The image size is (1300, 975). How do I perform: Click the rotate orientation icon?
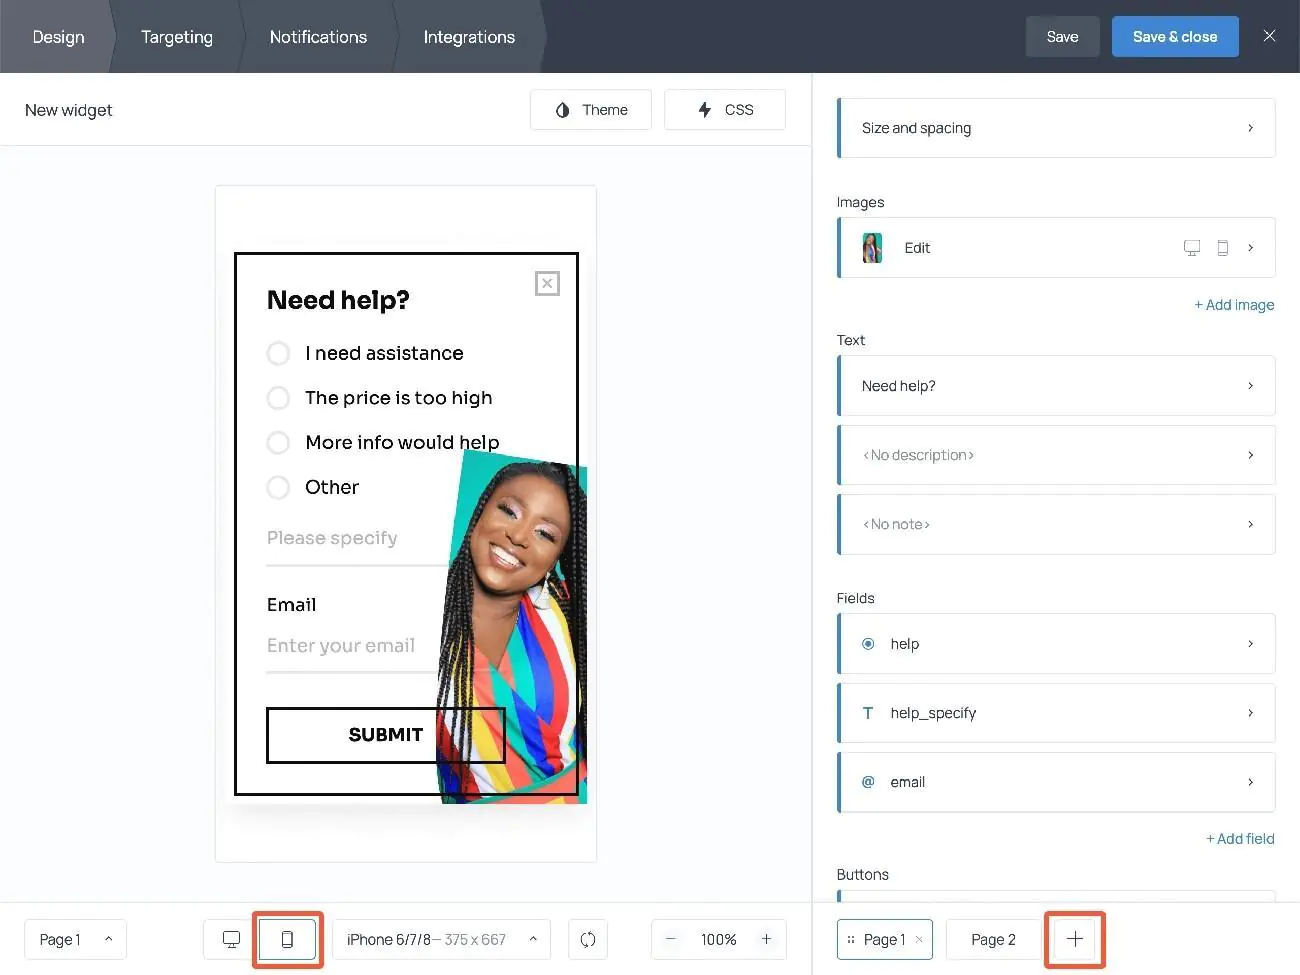pyautogui.click(x=588, y=939)
